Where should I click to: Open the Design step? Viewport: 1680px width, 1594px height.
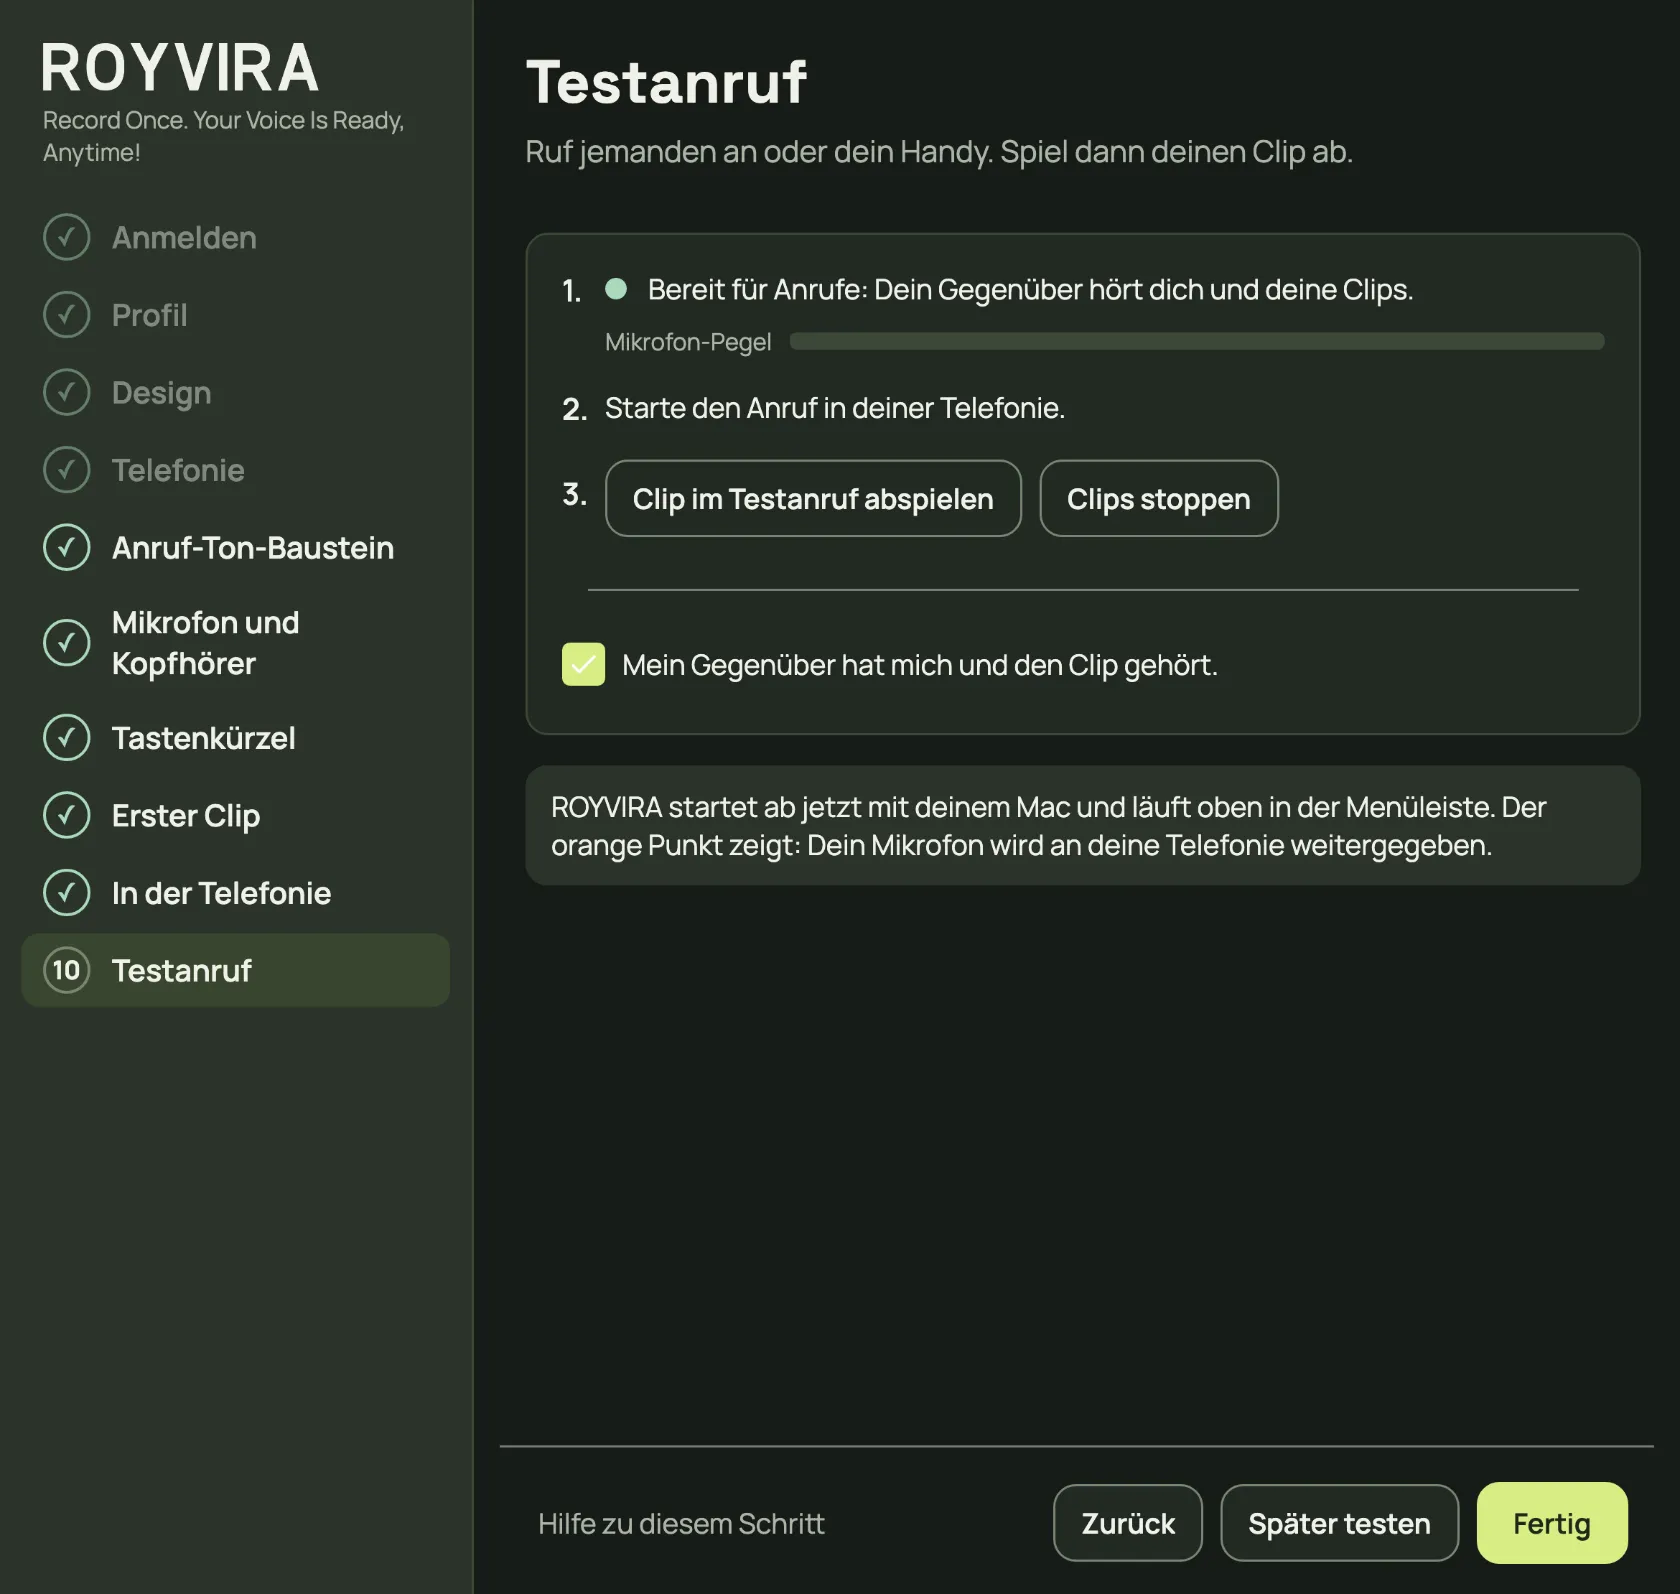[x=235, y=392]
